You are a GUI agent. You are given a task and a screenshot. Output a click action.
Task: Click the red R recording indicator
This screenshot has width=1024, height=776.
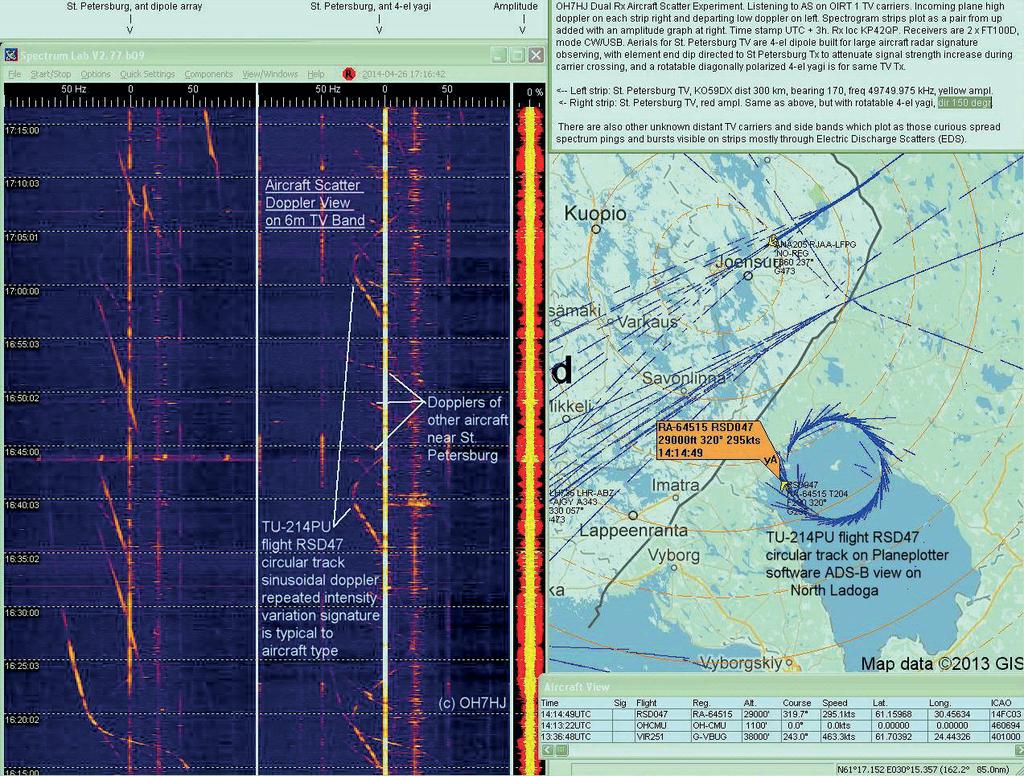(349, 74)
